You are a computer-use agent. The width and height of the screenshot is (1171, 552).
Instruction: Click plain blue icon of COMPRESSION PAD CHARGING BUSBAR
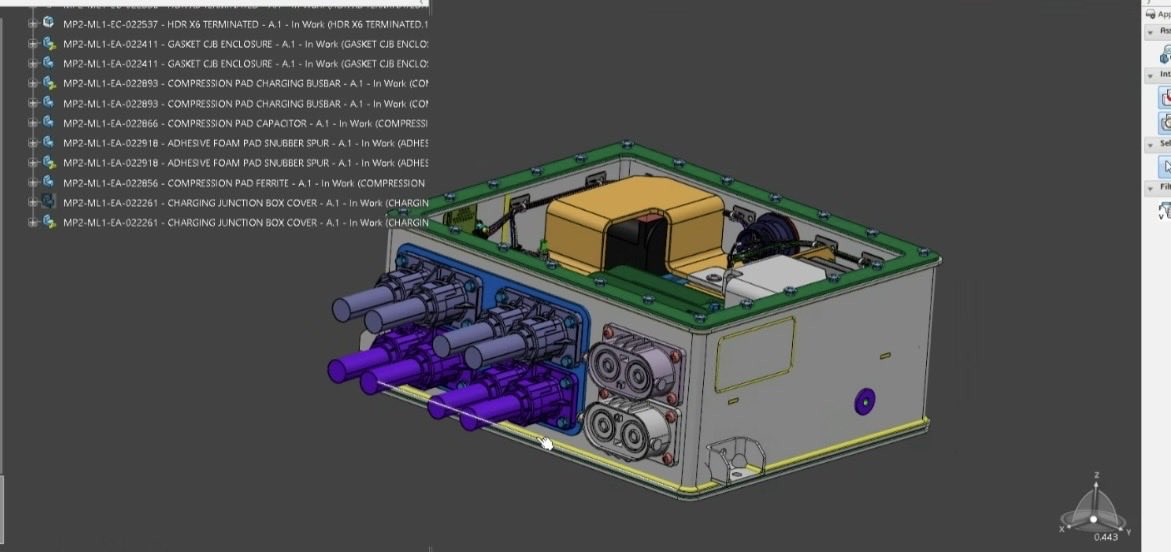pyautogui.click(x=49, y=102)
